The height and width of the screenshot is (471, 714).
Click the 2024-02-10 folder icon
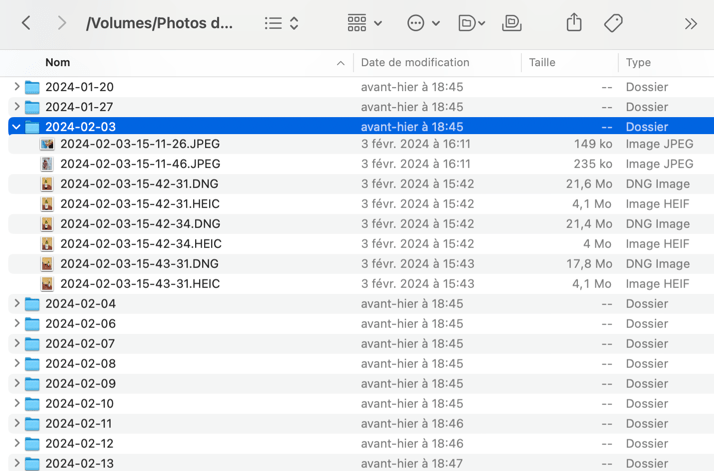pos(32,404)
